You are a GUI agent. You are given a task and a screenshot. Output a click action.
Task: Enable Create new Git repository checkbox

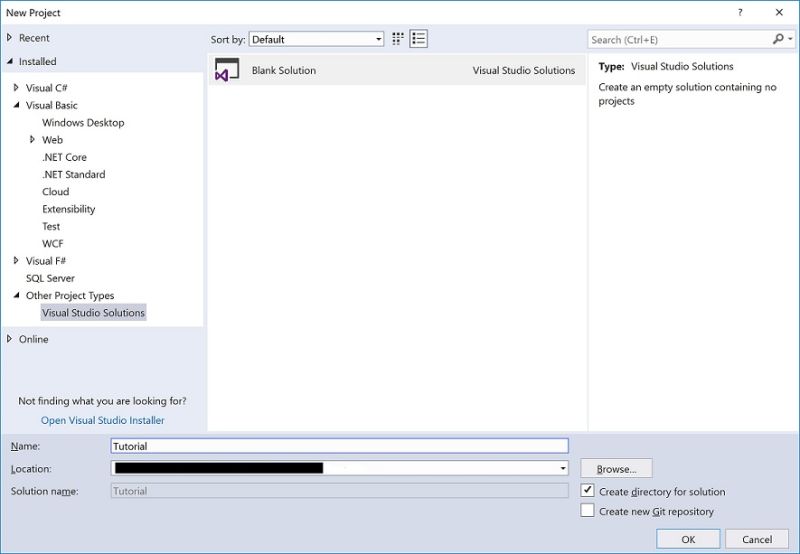tap(587, 510)
